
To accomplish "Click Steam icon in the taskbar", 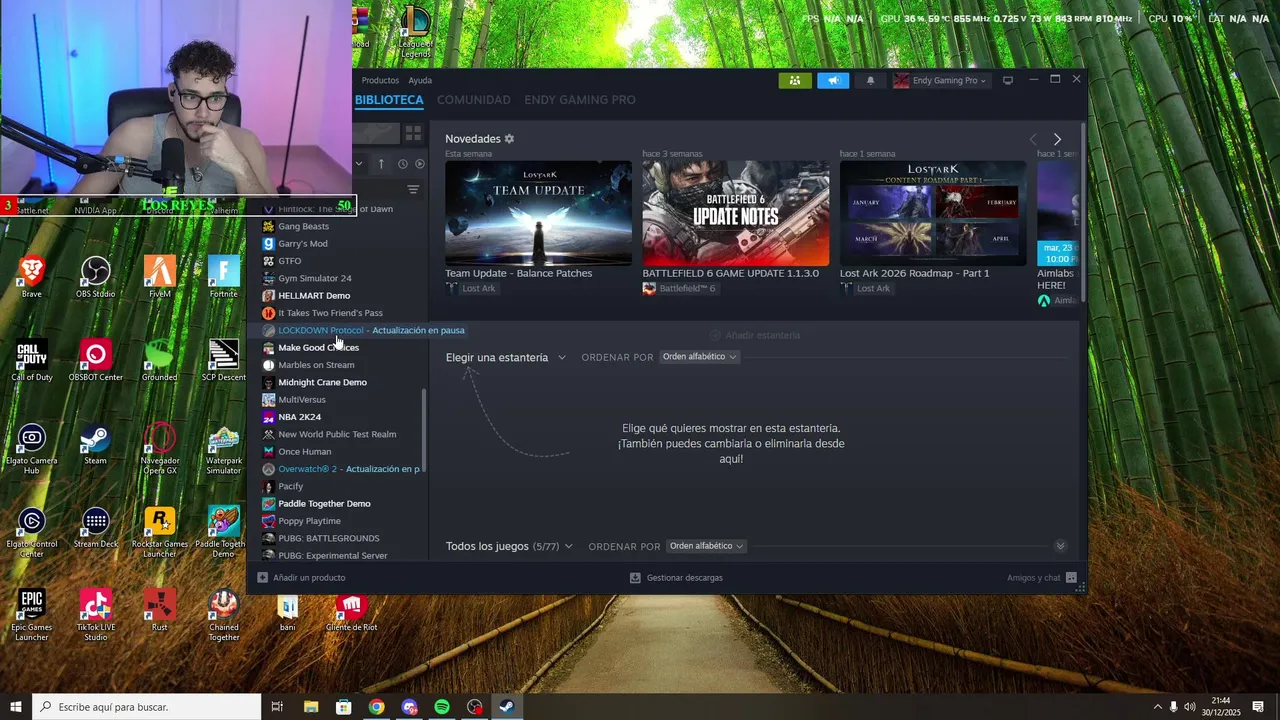I will pyautogui.click(x=507, y=707).
